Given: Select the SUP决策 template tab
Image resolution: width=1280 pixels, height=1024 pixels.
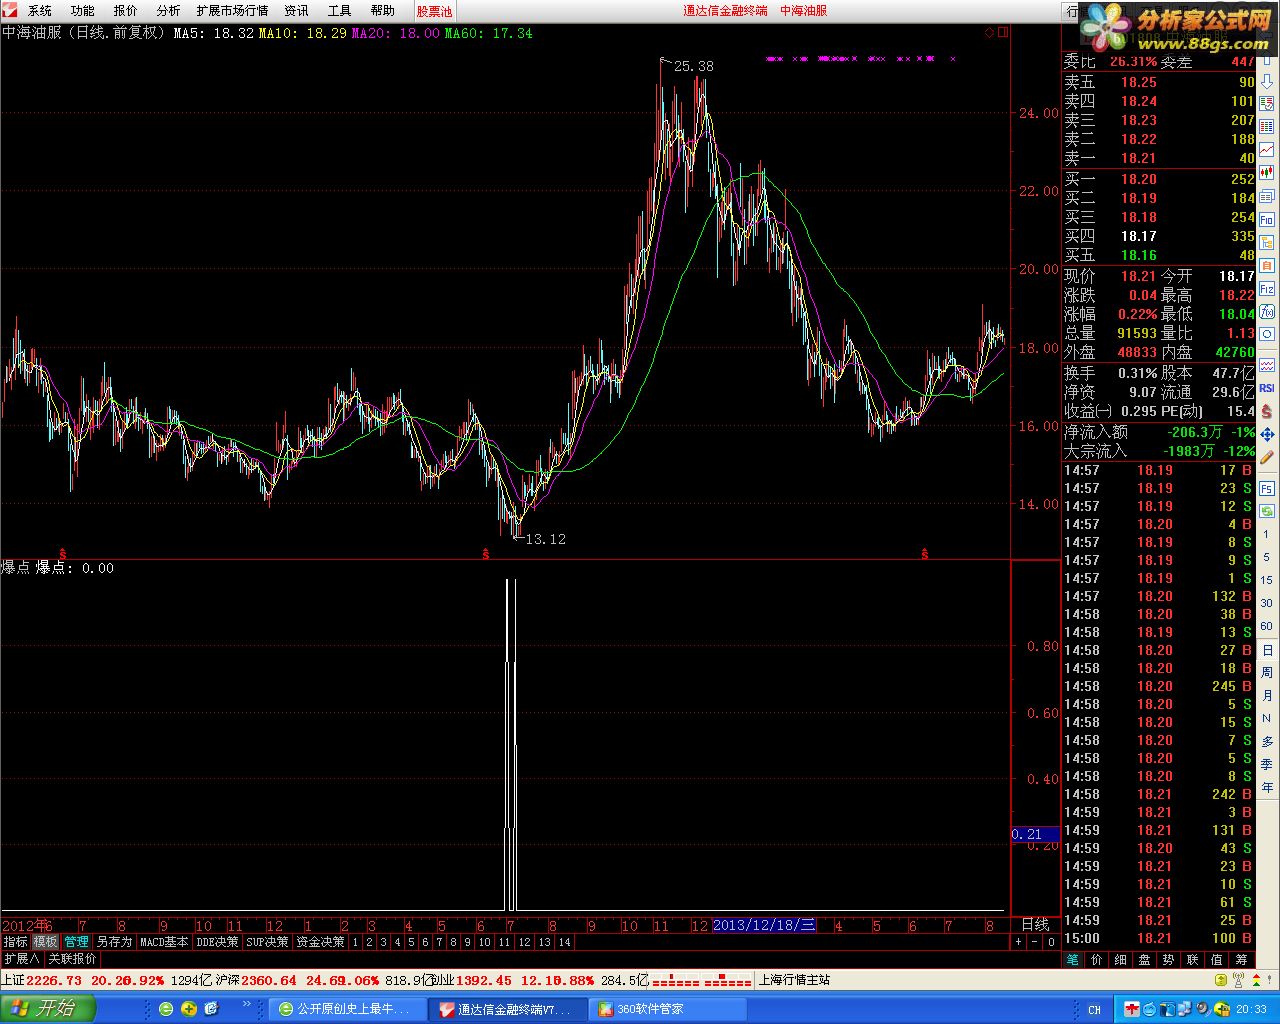Looking at the screenshot, I should [x=268, y=942].
